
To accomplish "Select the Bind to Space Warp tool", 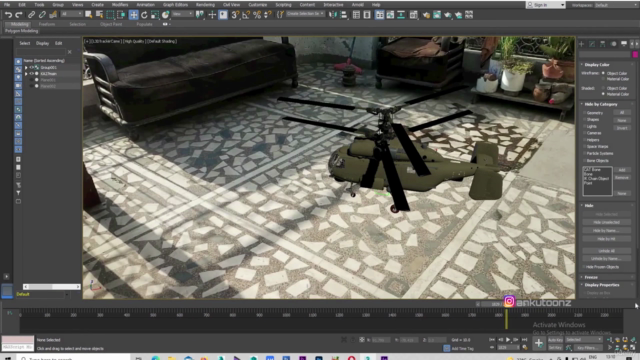I will coord(53,15).
